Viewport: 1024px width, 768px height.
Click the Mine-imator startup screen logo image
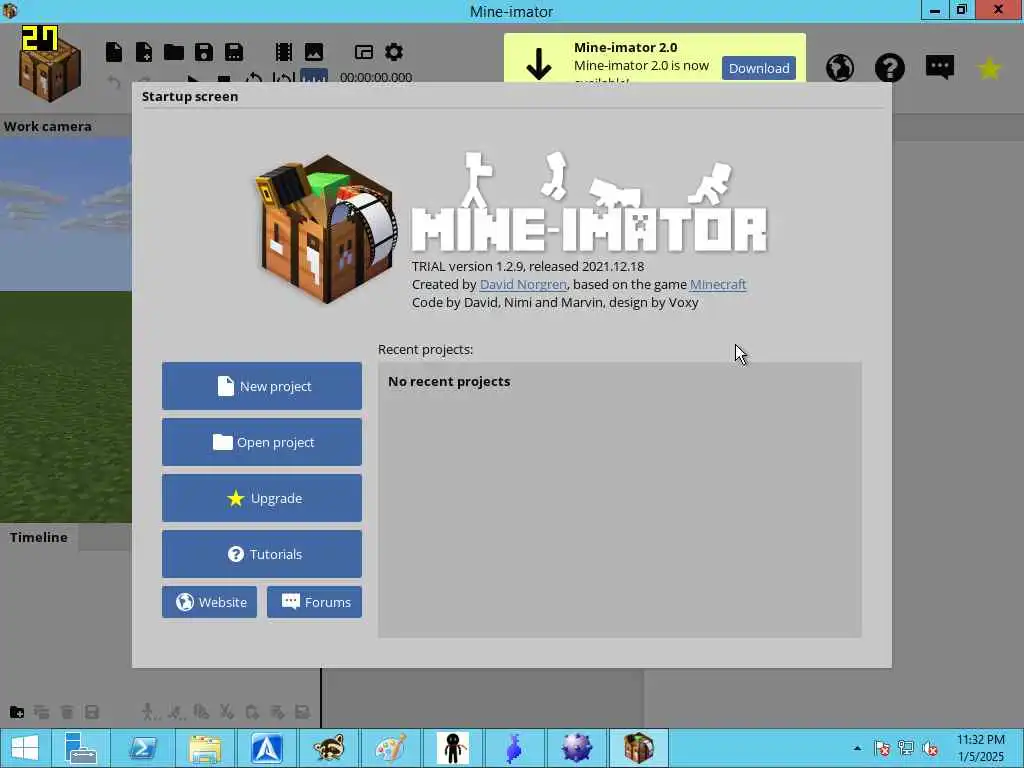point(327,229)
